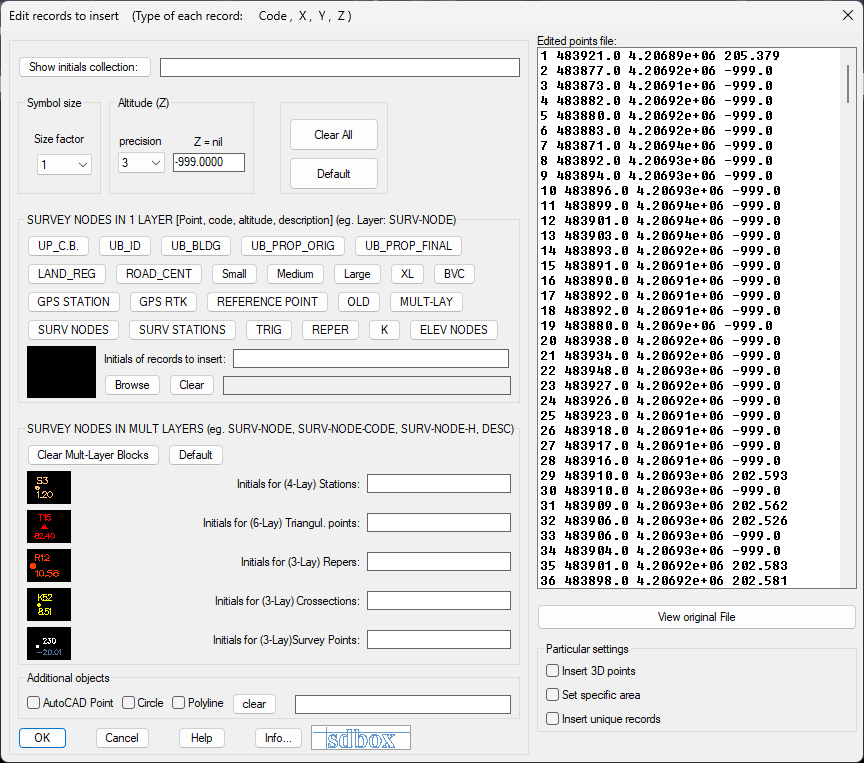Click the R12 reper block preview
The image size is (864, 763).
(49, 566)
